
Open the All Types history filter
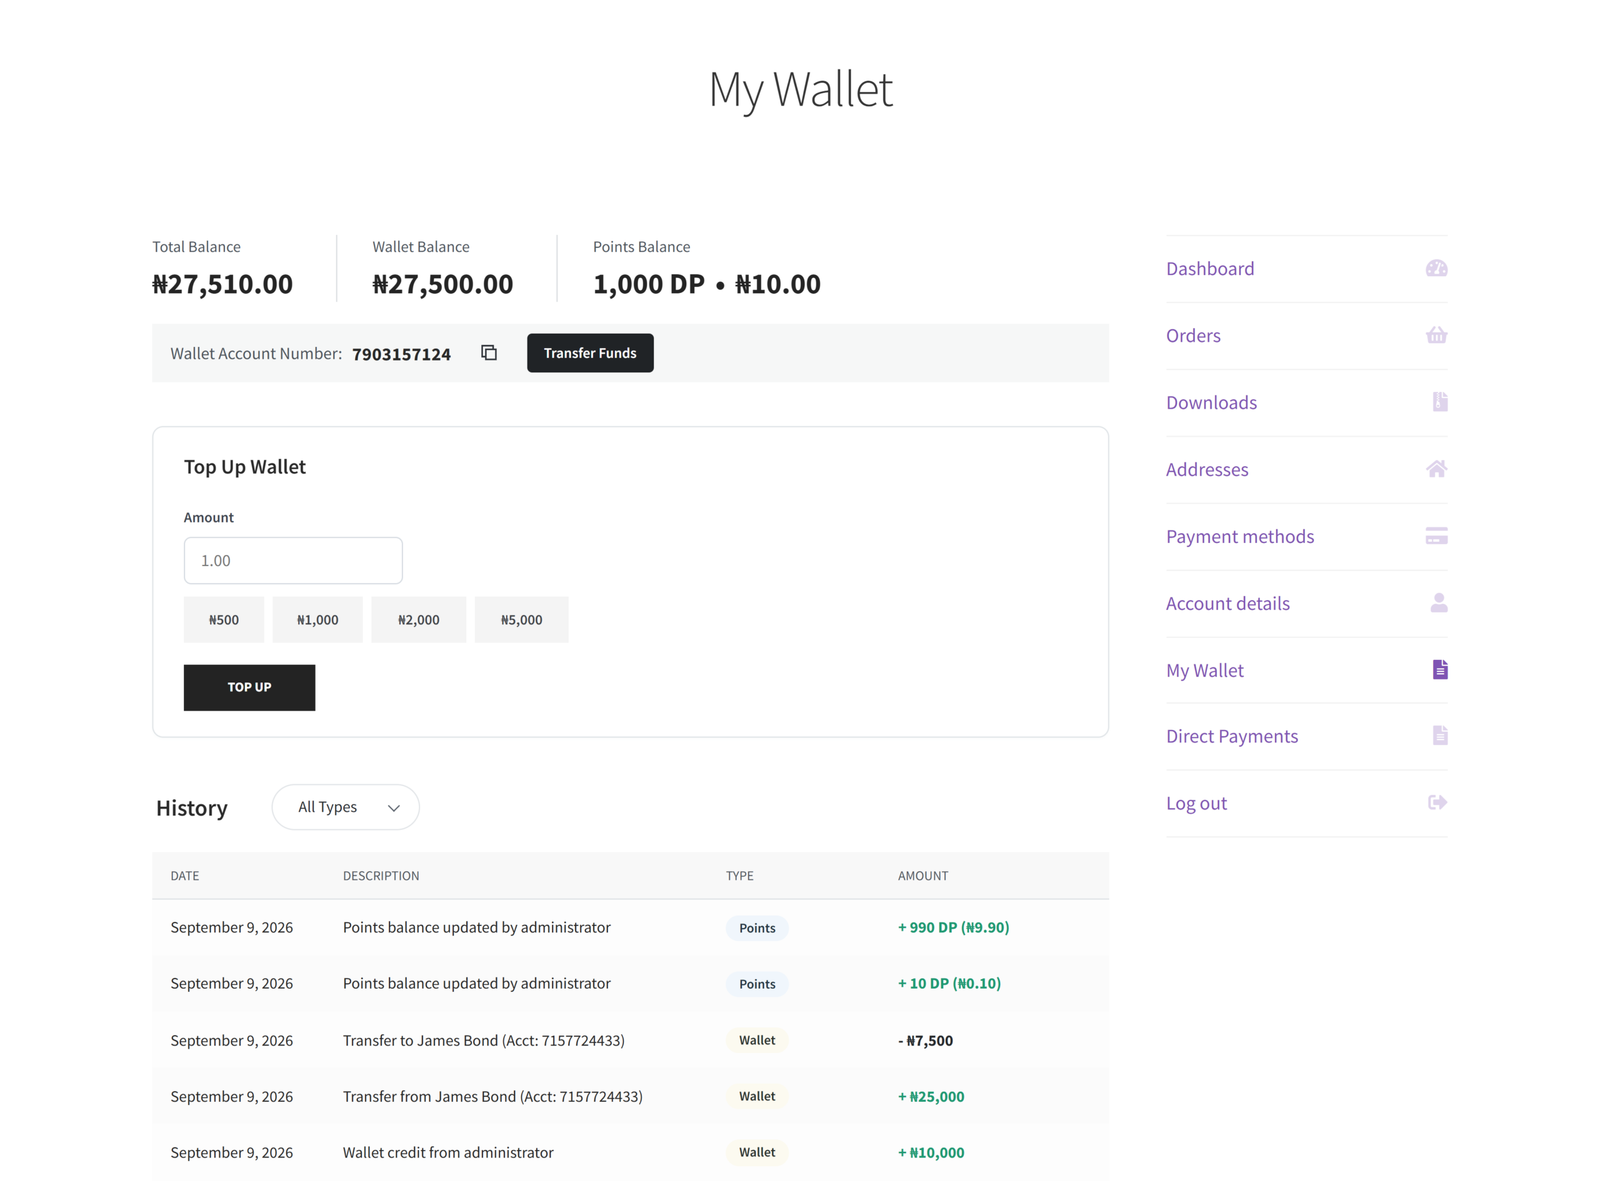tap(345, 807)
